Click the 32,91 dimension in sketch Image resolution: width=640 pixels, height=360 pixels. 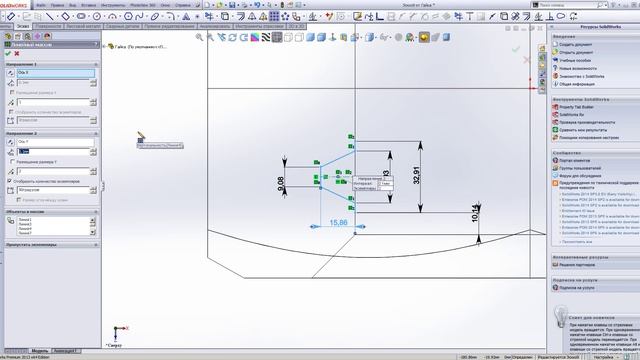coord(416,175)
